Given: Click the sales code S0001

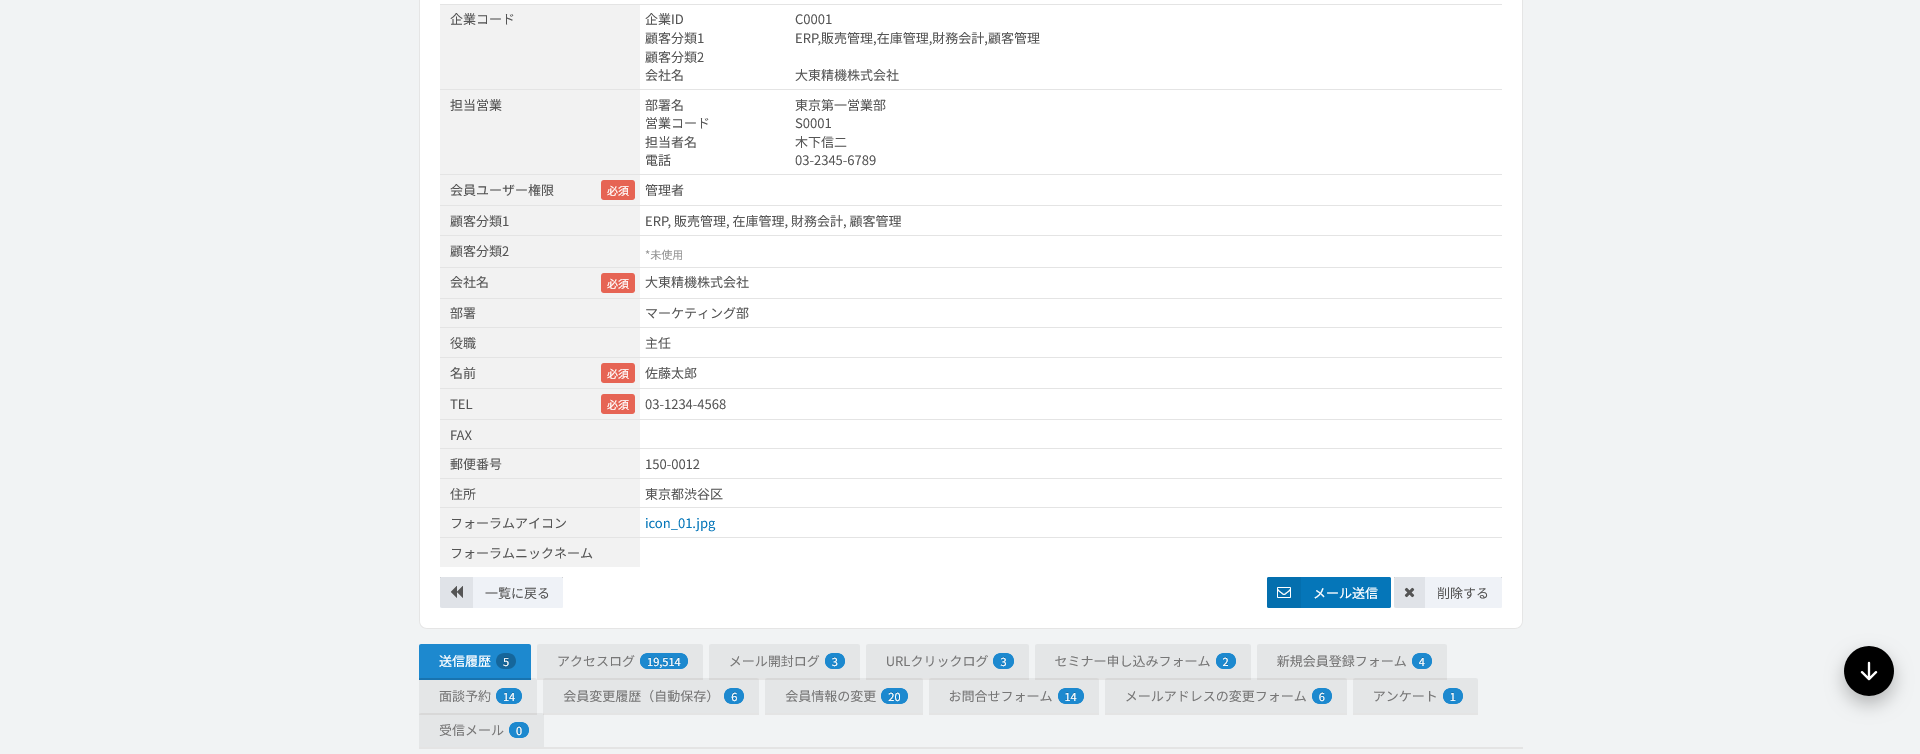Looking at the screenshot, I should (813, 123).
